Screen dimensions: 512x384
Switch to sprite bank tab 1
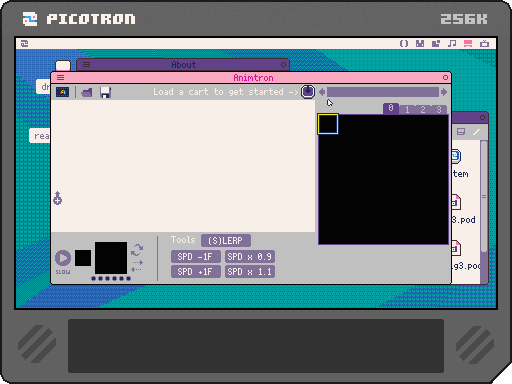point(407,110)
